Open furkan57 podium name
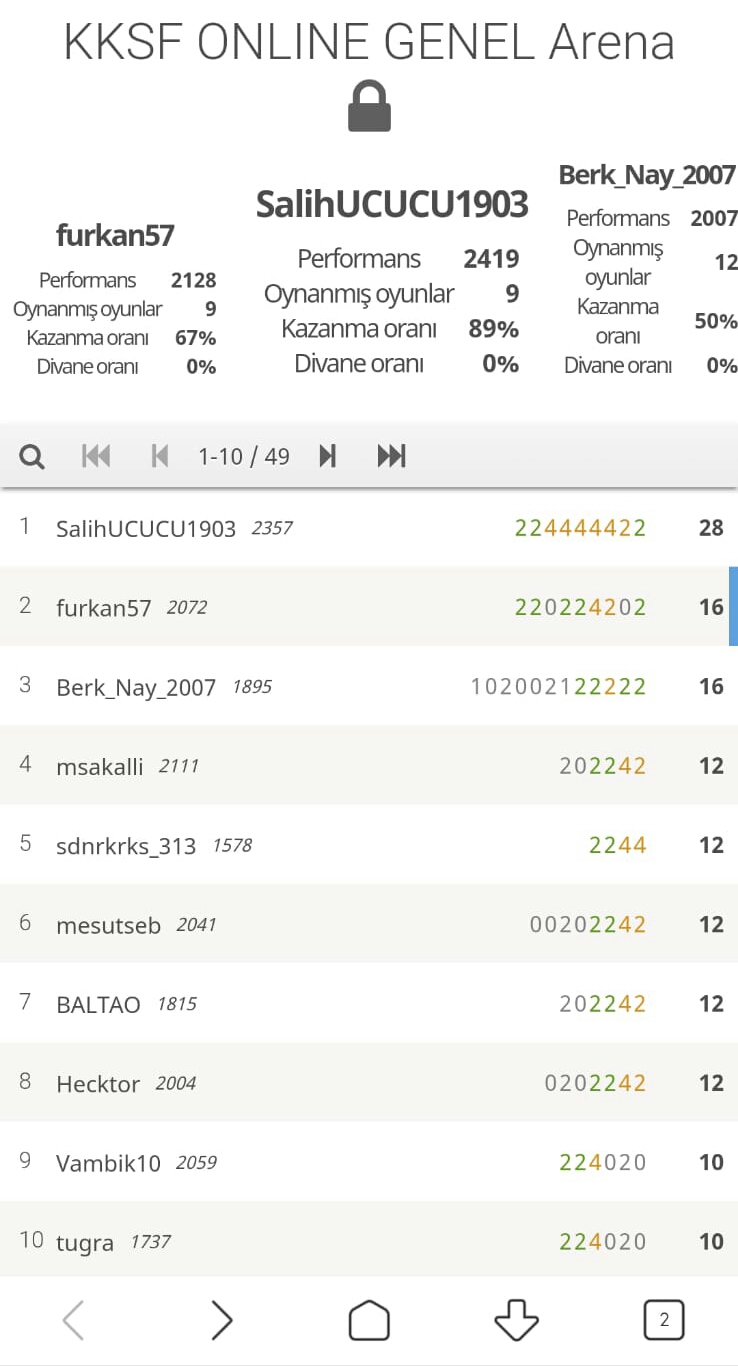 [115, 236]
